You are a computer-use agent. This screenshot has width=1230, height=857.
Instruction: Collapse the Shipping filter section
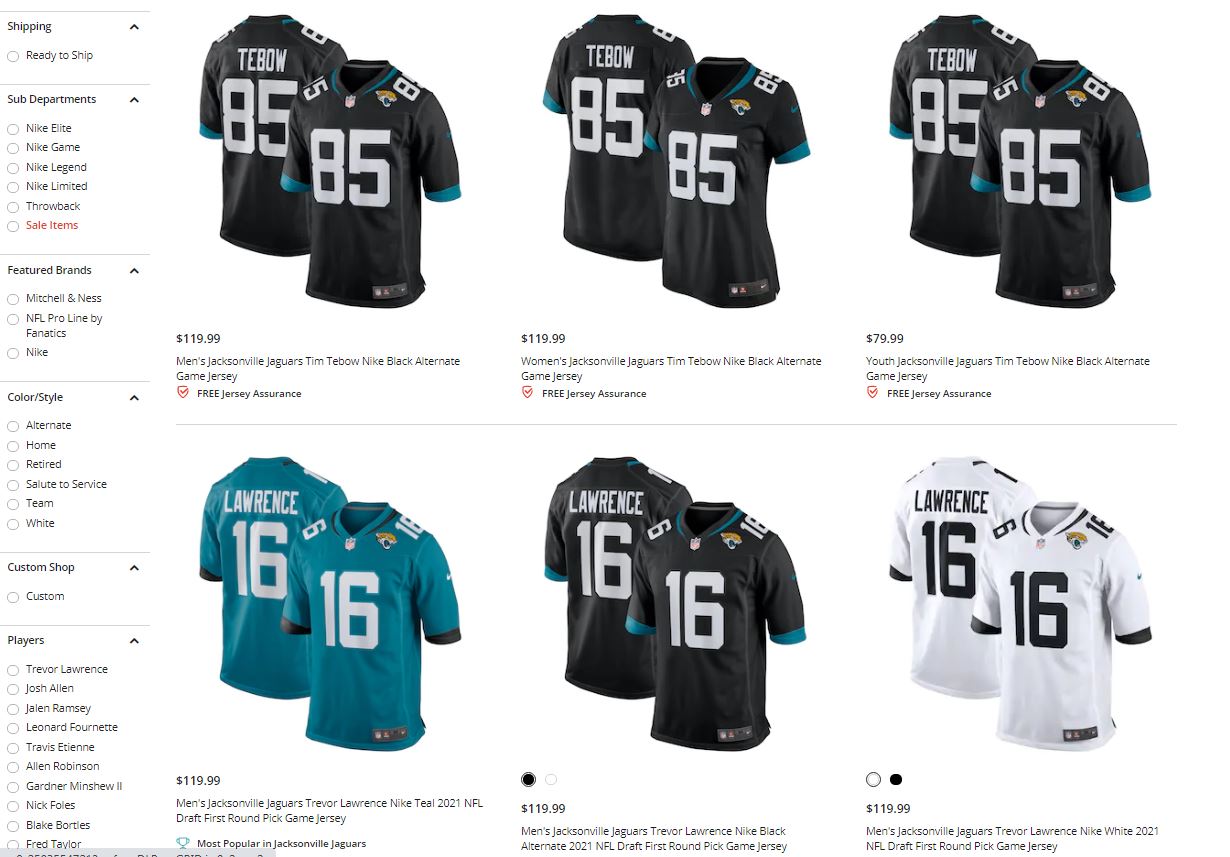(x=135, y=27)
